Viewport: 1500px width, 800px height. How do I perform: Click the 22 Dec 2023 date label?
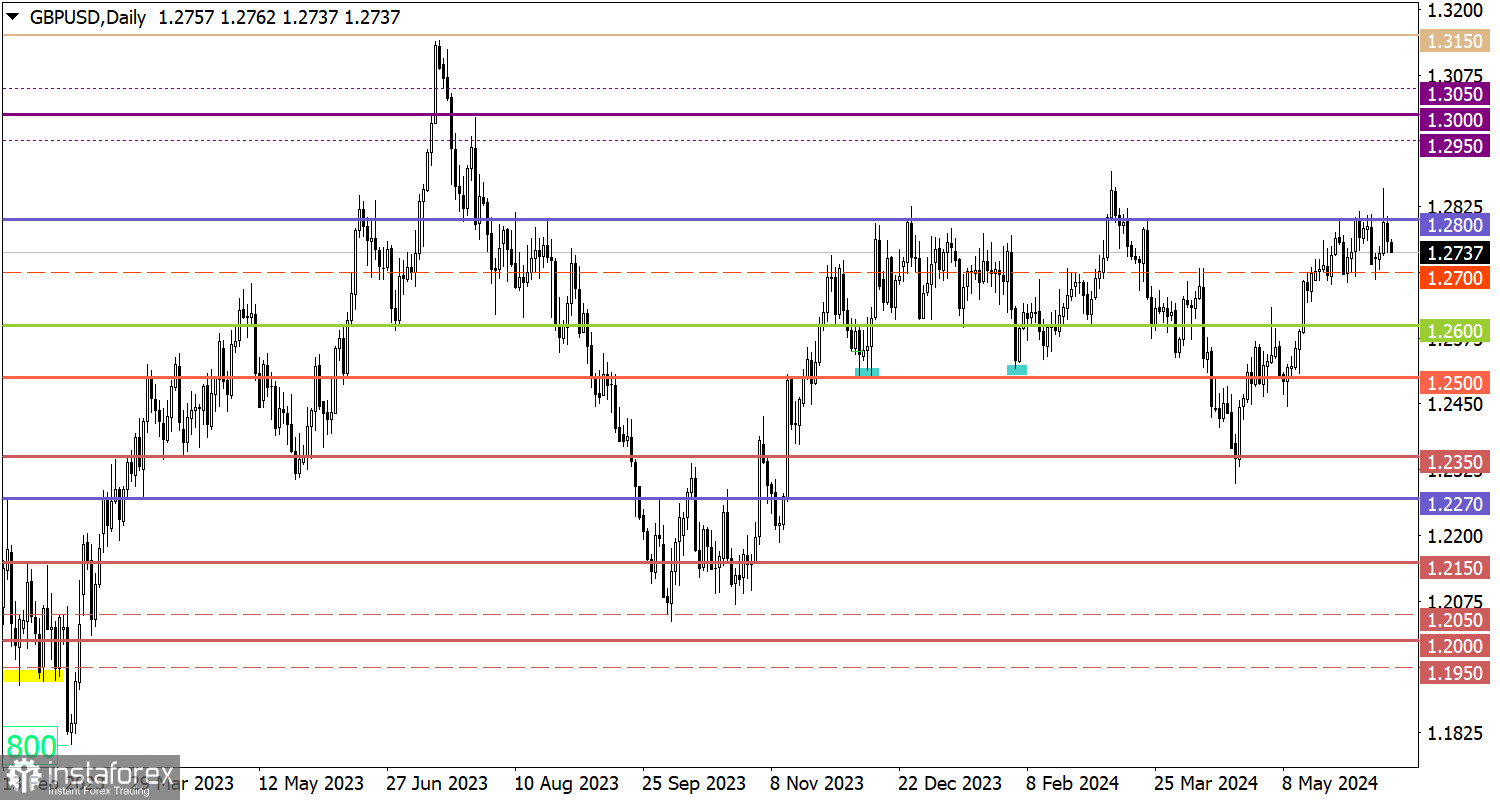point(949,782)
